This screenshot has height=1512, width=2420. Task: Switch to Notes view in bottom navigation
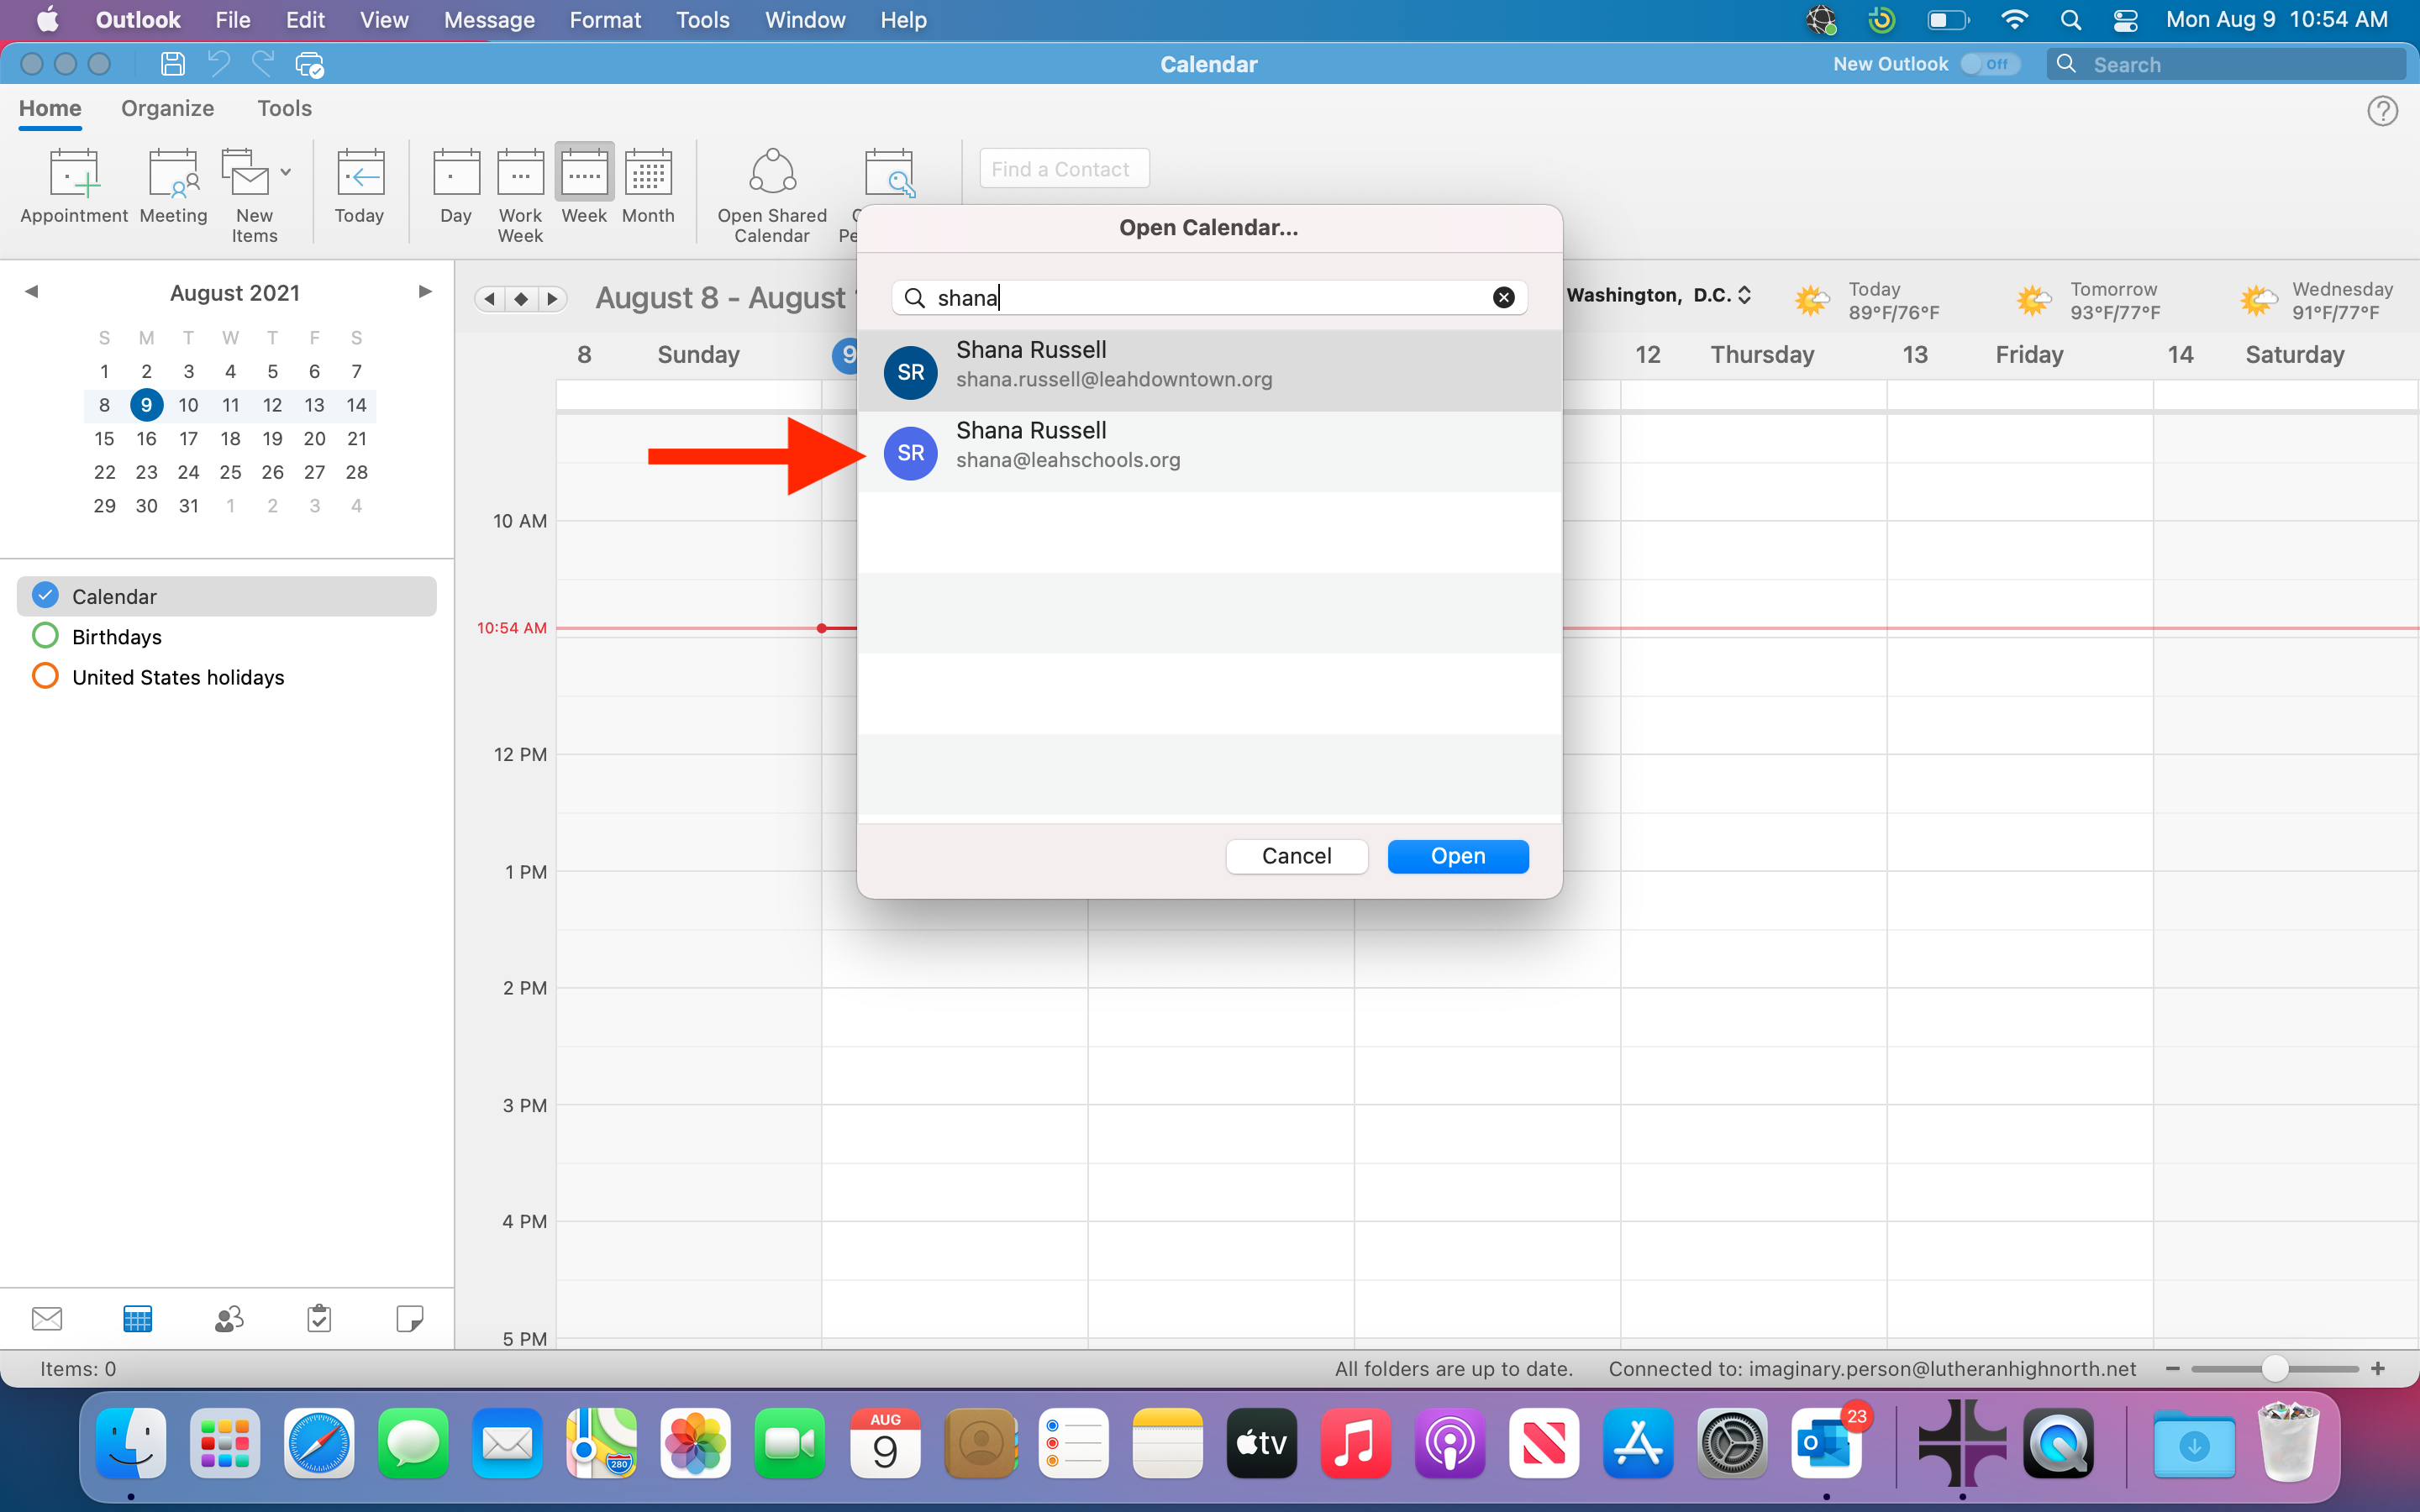tap(410, 1318)
